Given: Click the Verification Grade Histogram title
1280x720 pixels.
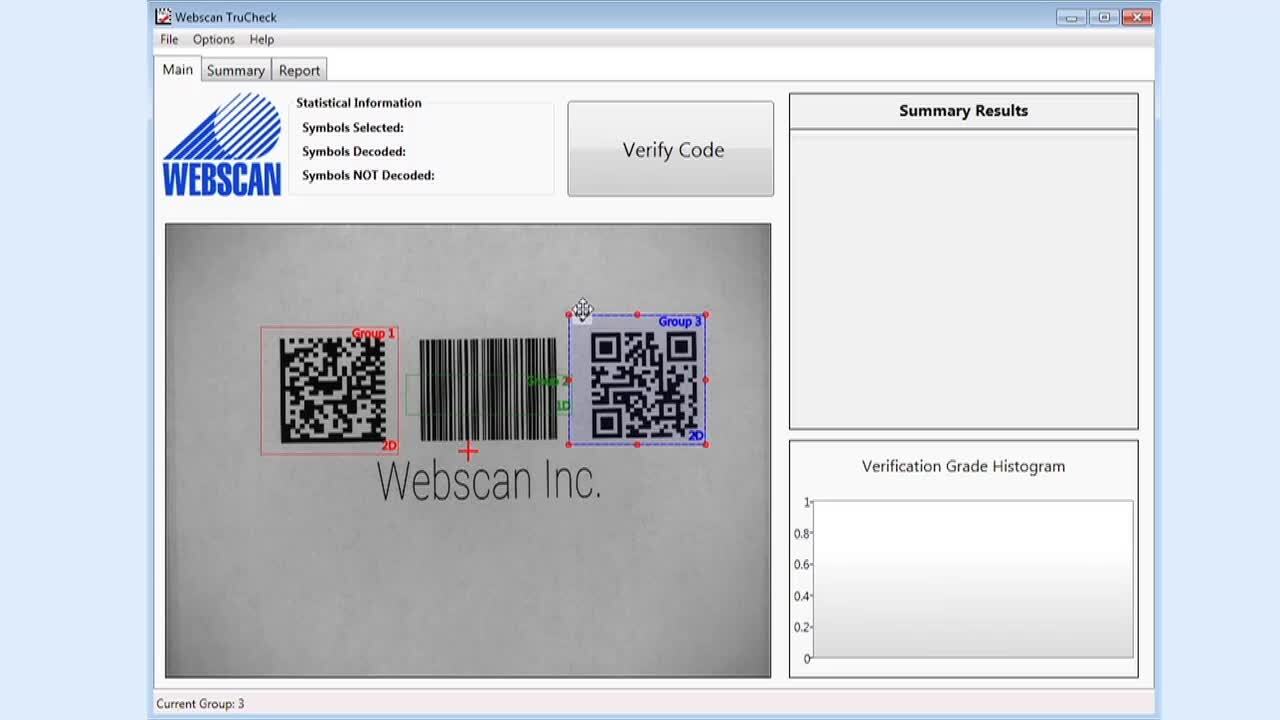Looking at the screenshot, I should [963, 466].
